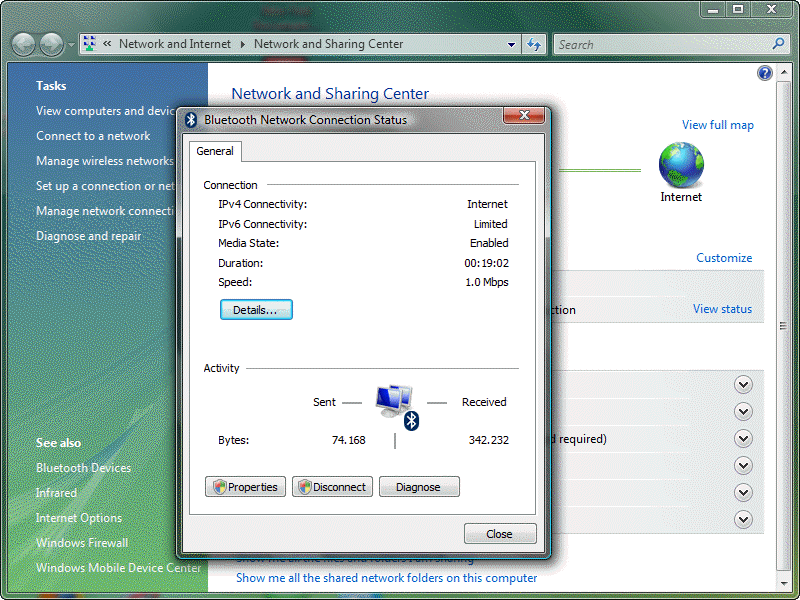Click the search magnifier icon
Screen dimensions: 800x600
point(778,44)
